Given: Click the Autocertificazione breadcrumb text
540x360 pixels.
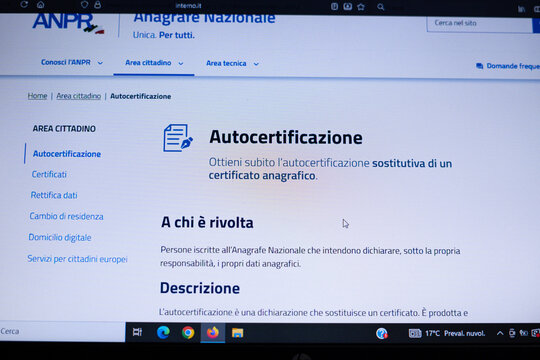Looking at the screenshot, I should coord(141,96).
